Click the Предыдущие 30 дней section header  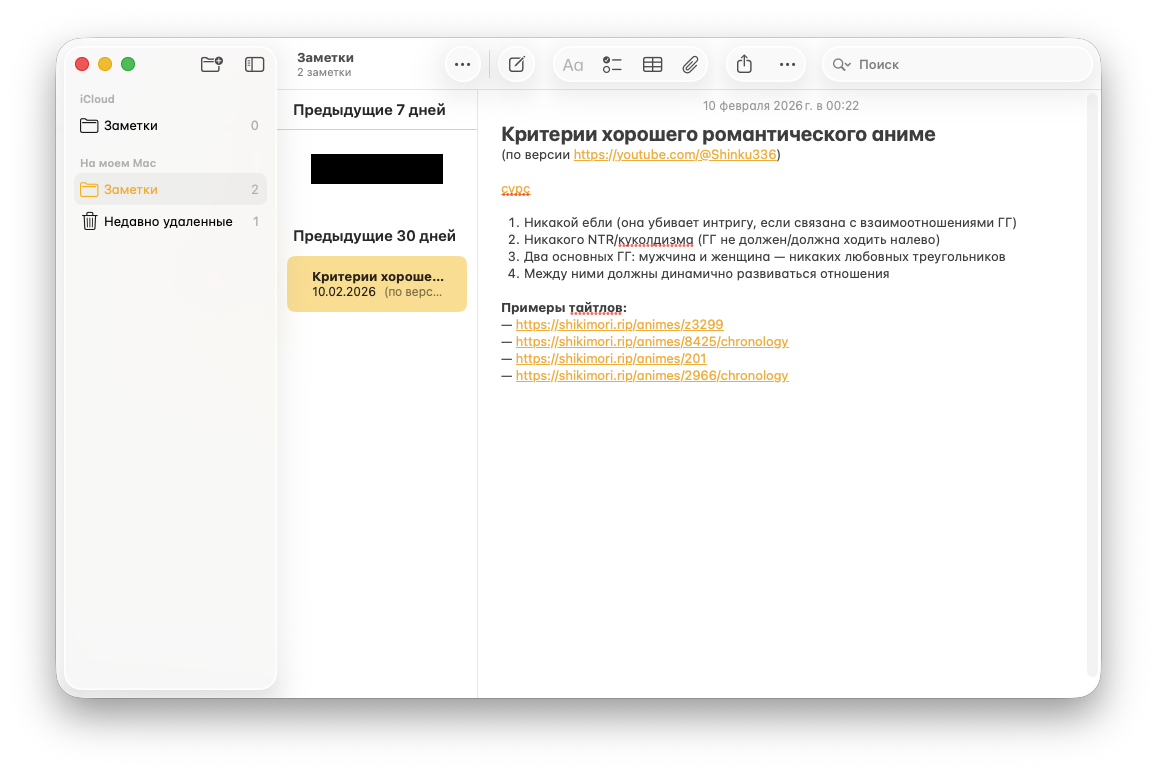click(374, 236)
